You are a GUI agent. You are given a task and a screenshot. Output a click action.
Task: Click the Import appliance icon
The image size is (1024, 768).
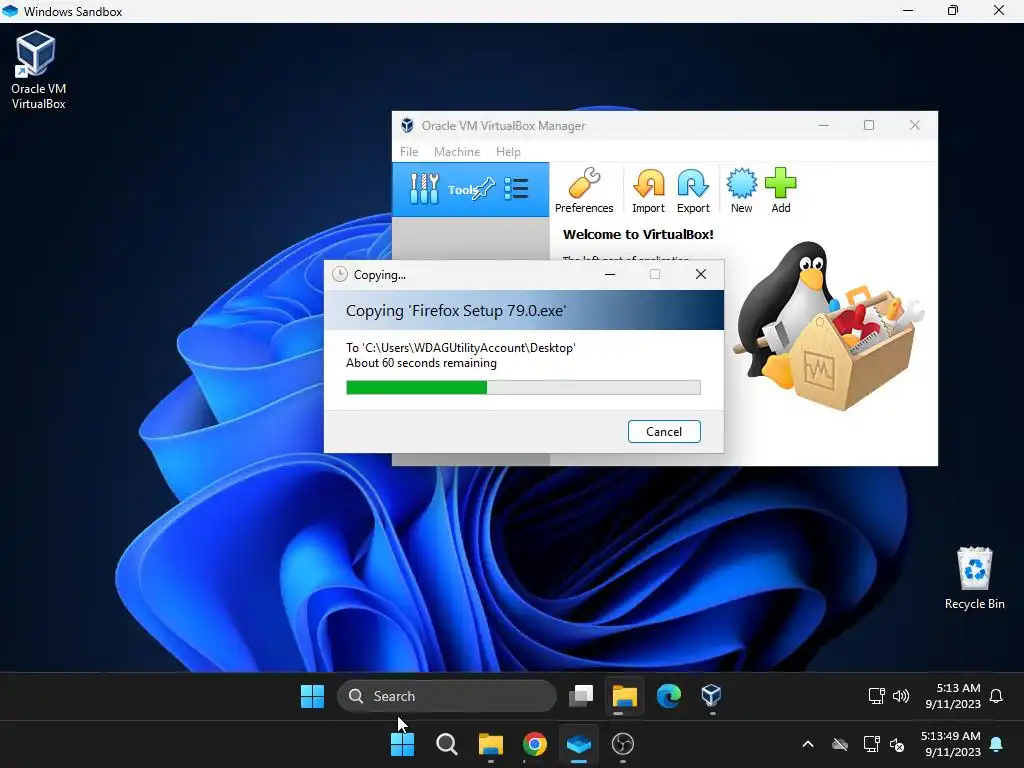tap(648, 191)
